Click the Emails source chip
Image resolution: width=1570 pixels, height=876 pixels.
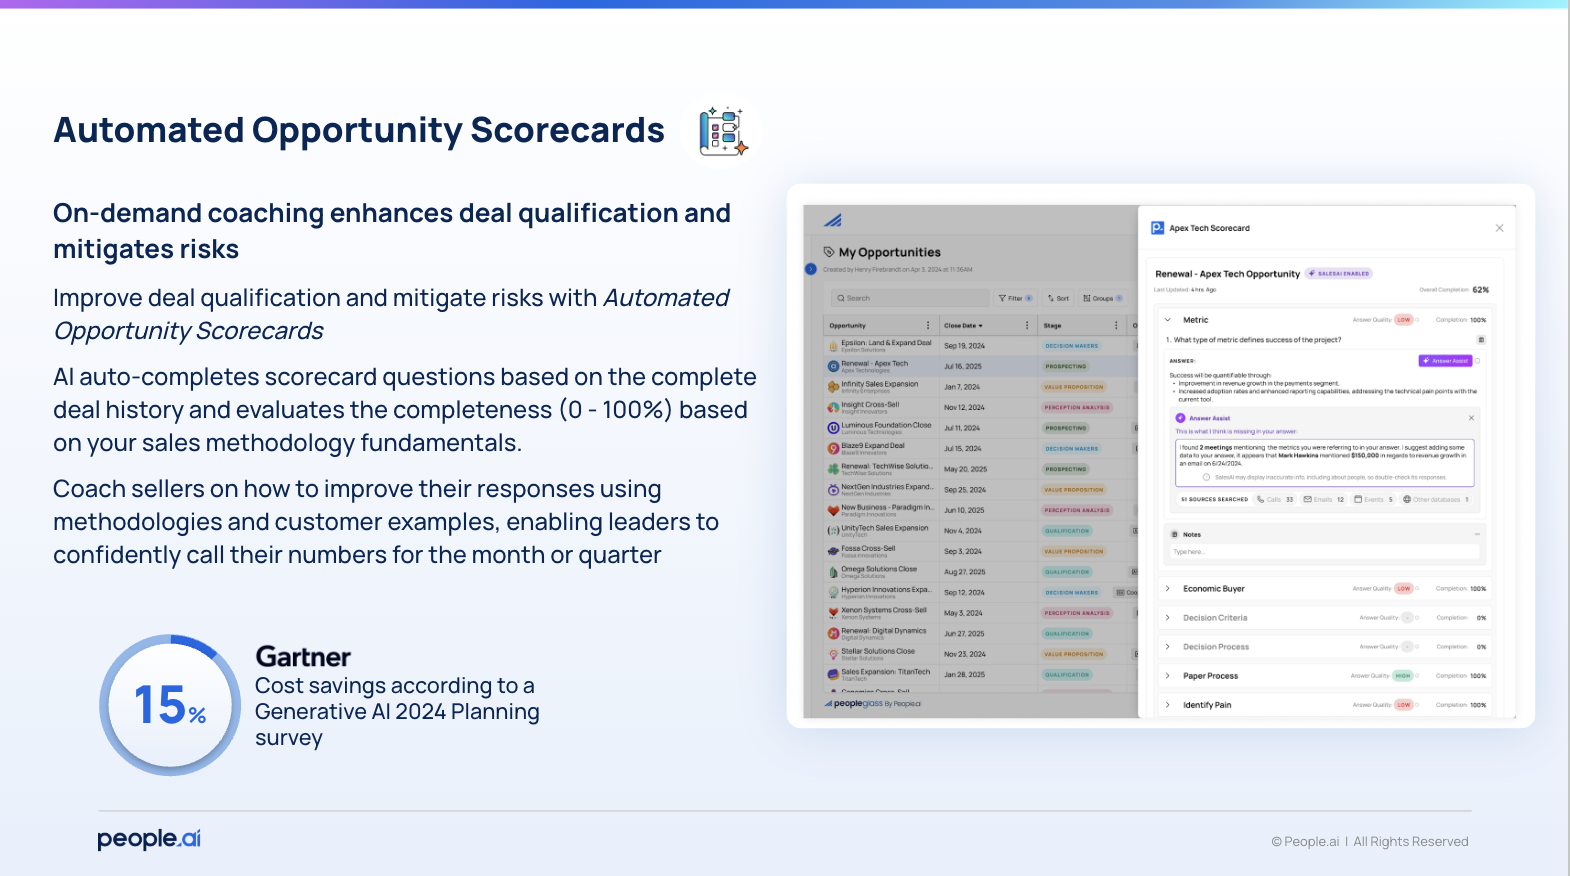tap(1323, 499)
